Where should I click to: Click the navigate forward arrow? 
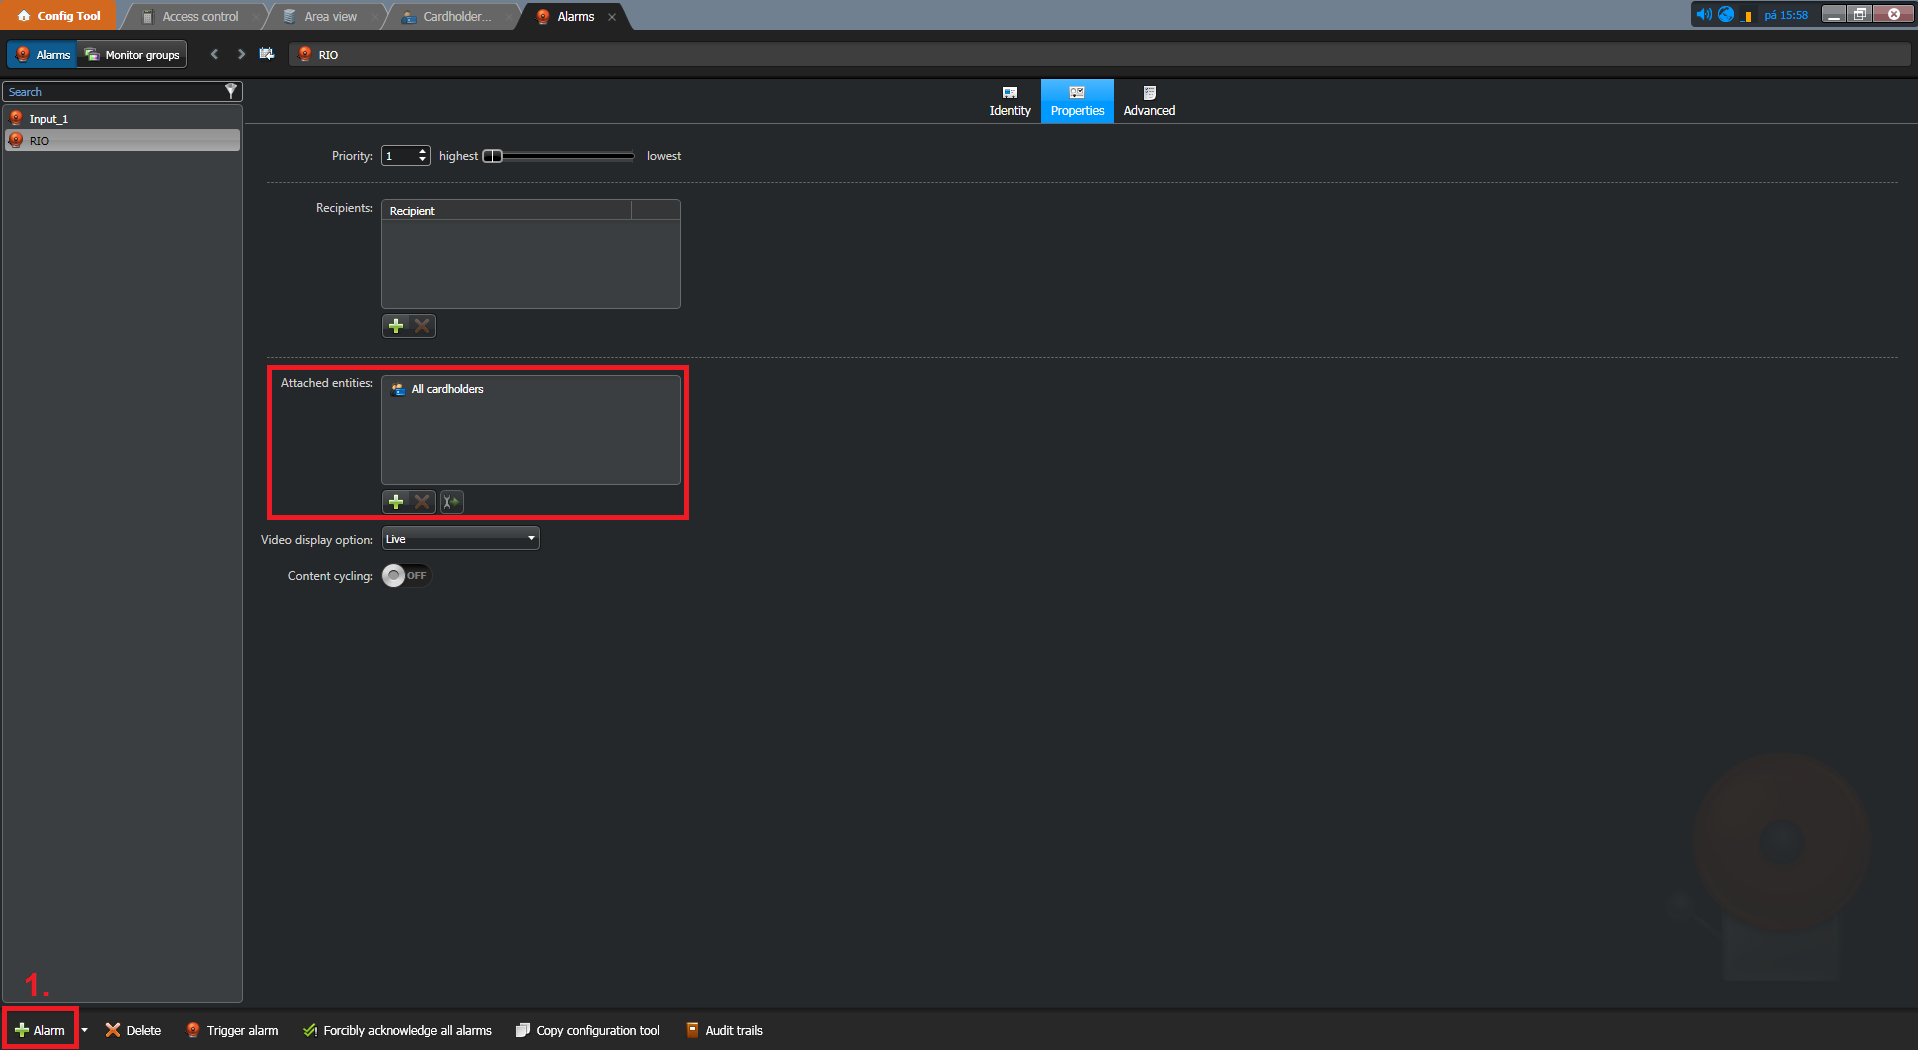point(241,54)
